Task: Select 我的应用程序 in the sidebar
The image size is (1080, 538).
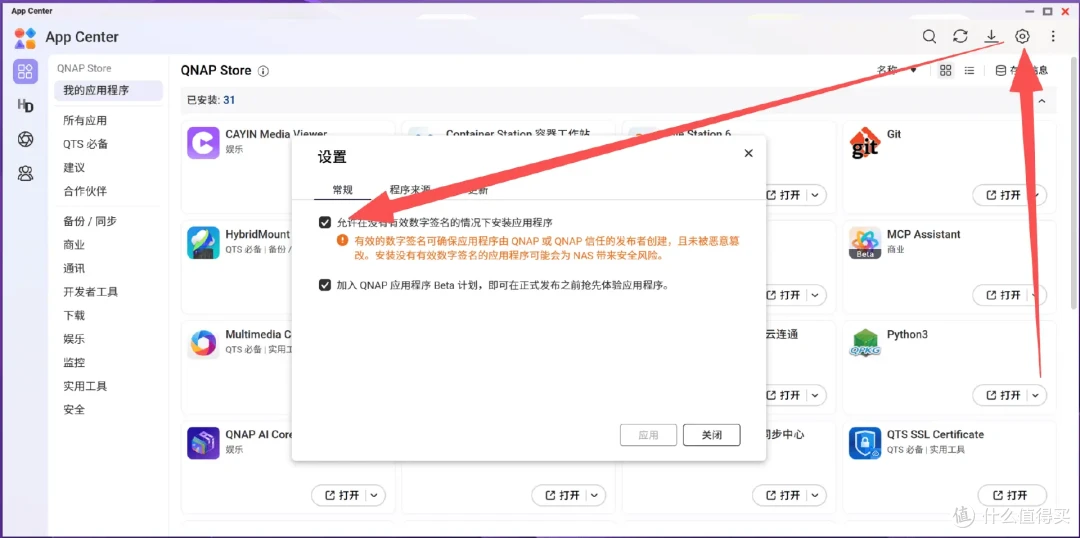Action: point(109,90)
